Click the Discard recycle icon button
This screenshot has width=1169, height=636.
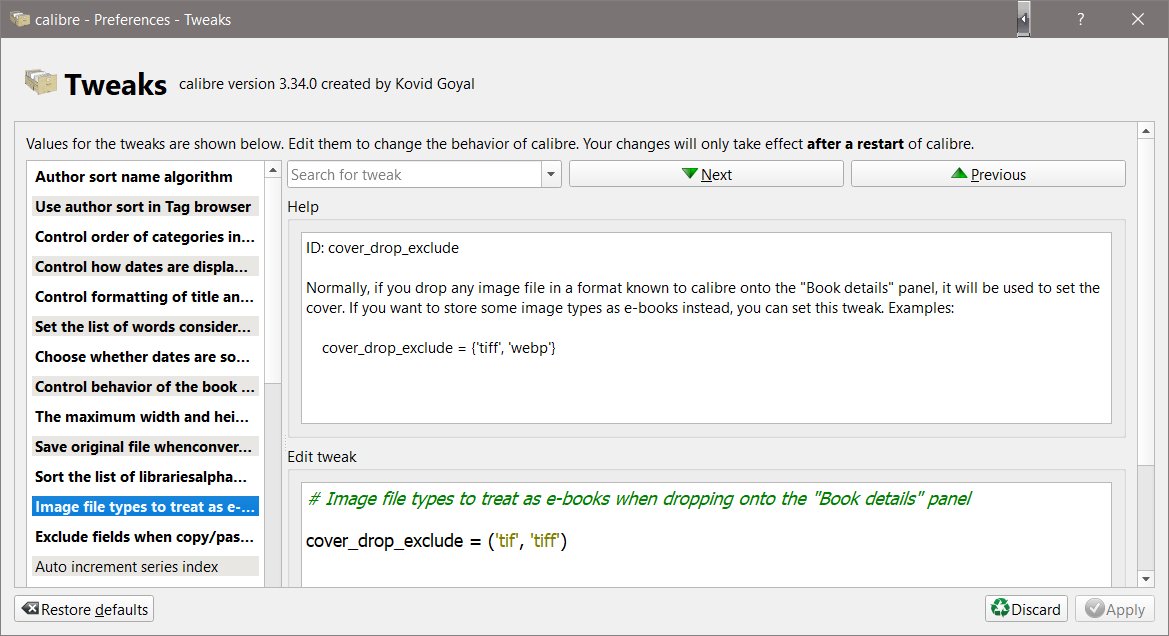[x=1026, y=609]
